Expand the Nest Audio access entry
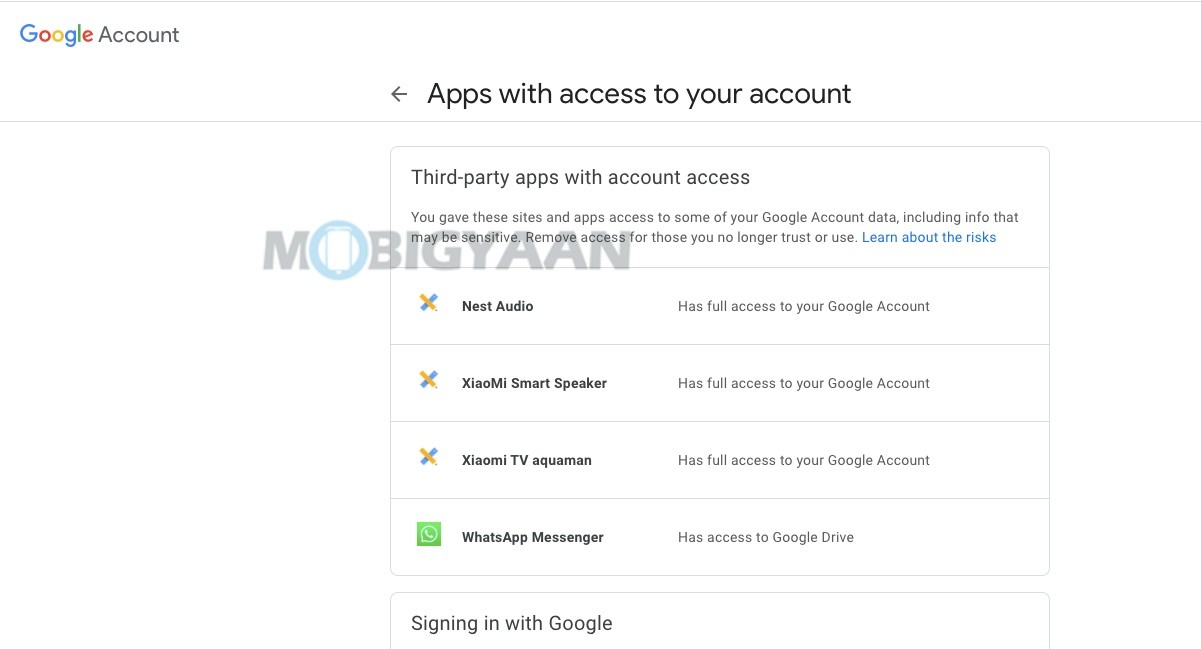The width and height of the screenshot is (1201, 649). tap(720, 306)
